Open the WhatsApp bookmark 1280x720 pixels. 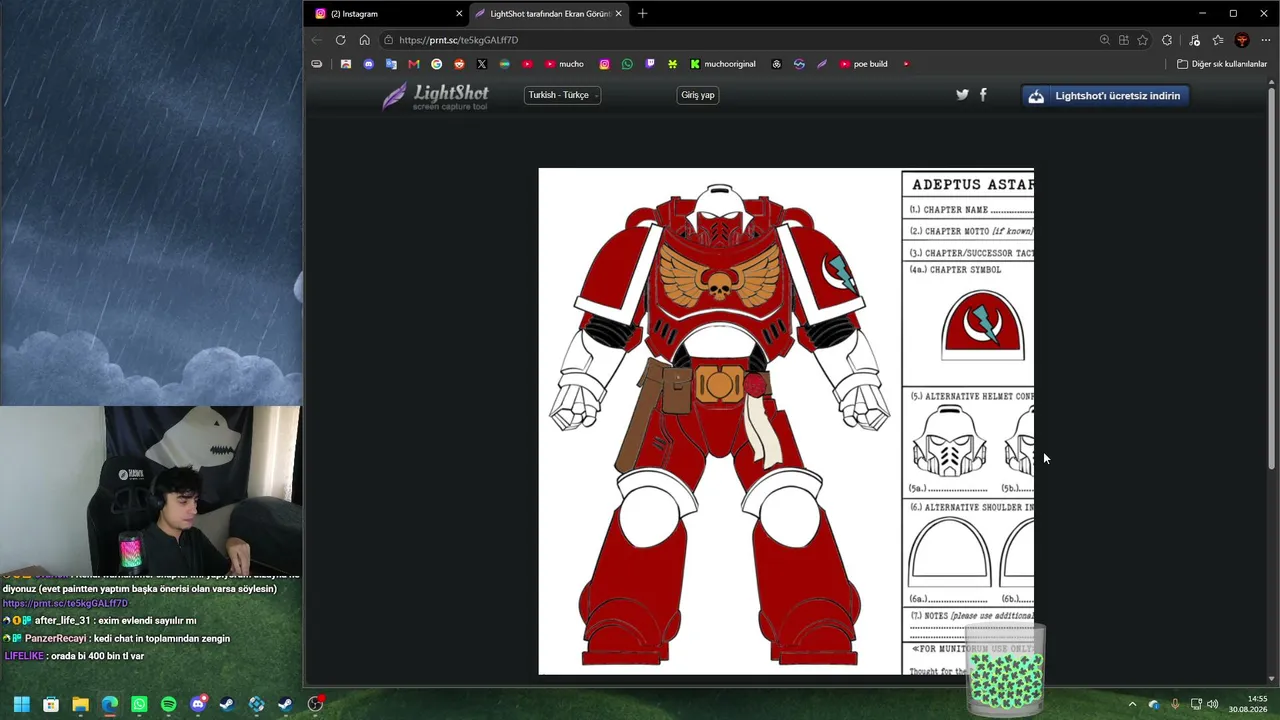pos(627,64)
